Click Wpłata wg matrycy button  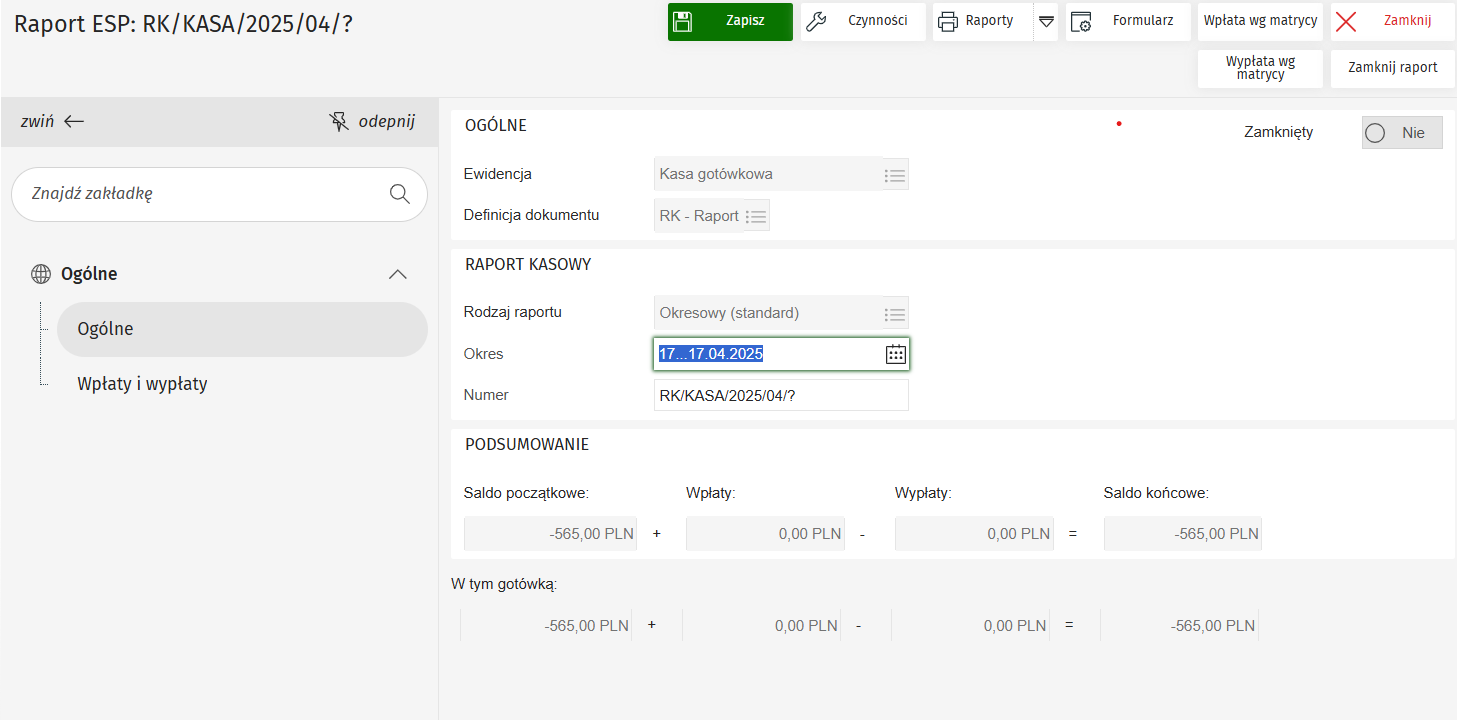tap(1260, 21)
